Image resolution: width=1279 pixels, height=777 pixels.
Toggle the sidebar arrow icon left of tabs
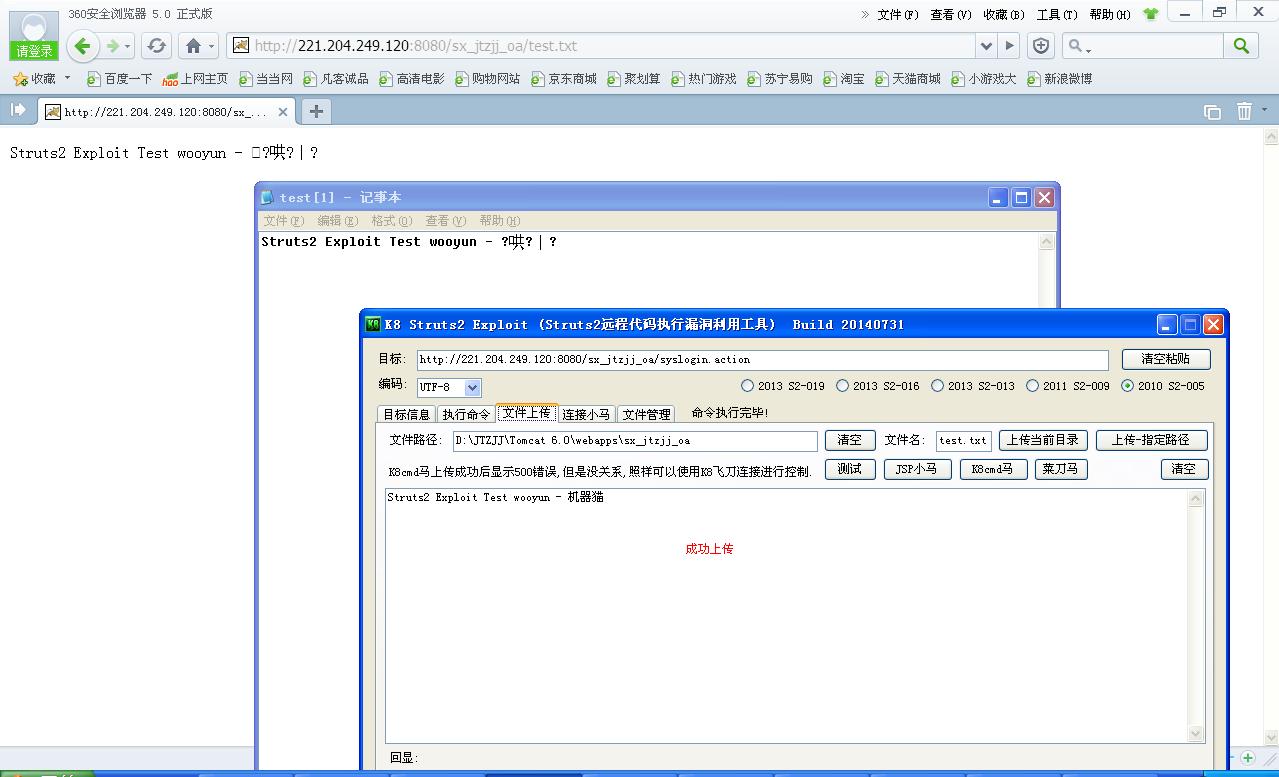click(x=17, y=111)
